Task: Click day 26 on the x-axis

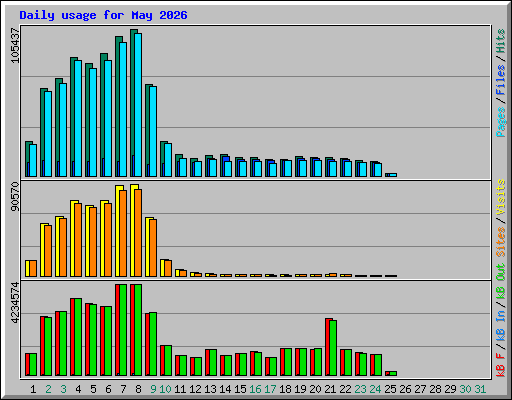Action: pos(405,389)
